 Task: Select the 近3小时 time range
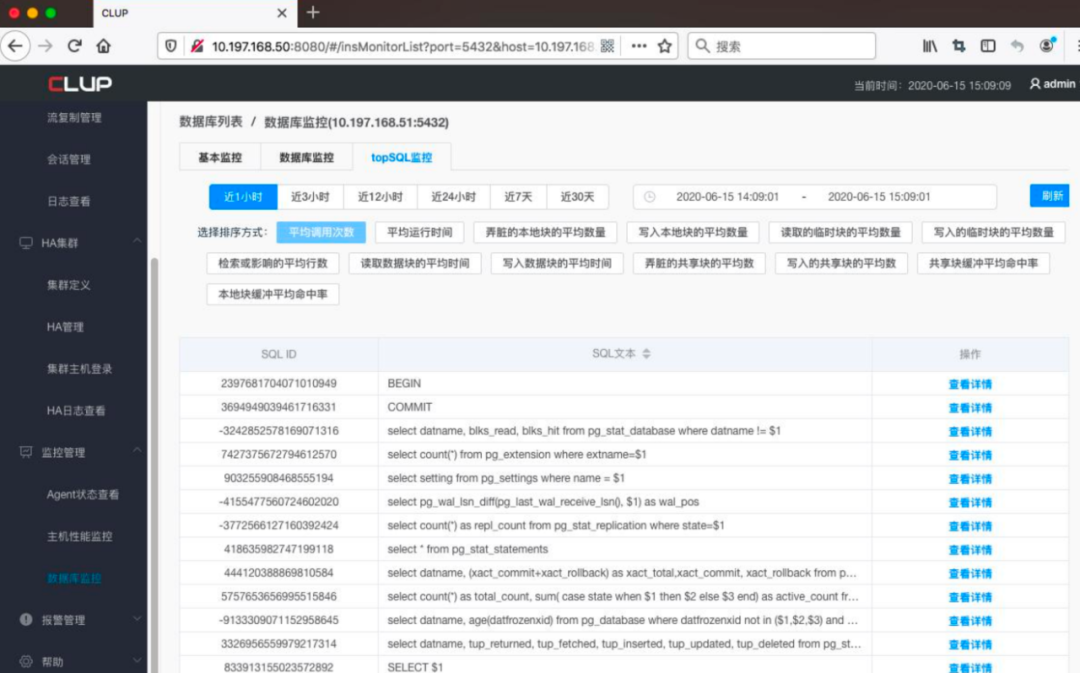click(310, 197)
